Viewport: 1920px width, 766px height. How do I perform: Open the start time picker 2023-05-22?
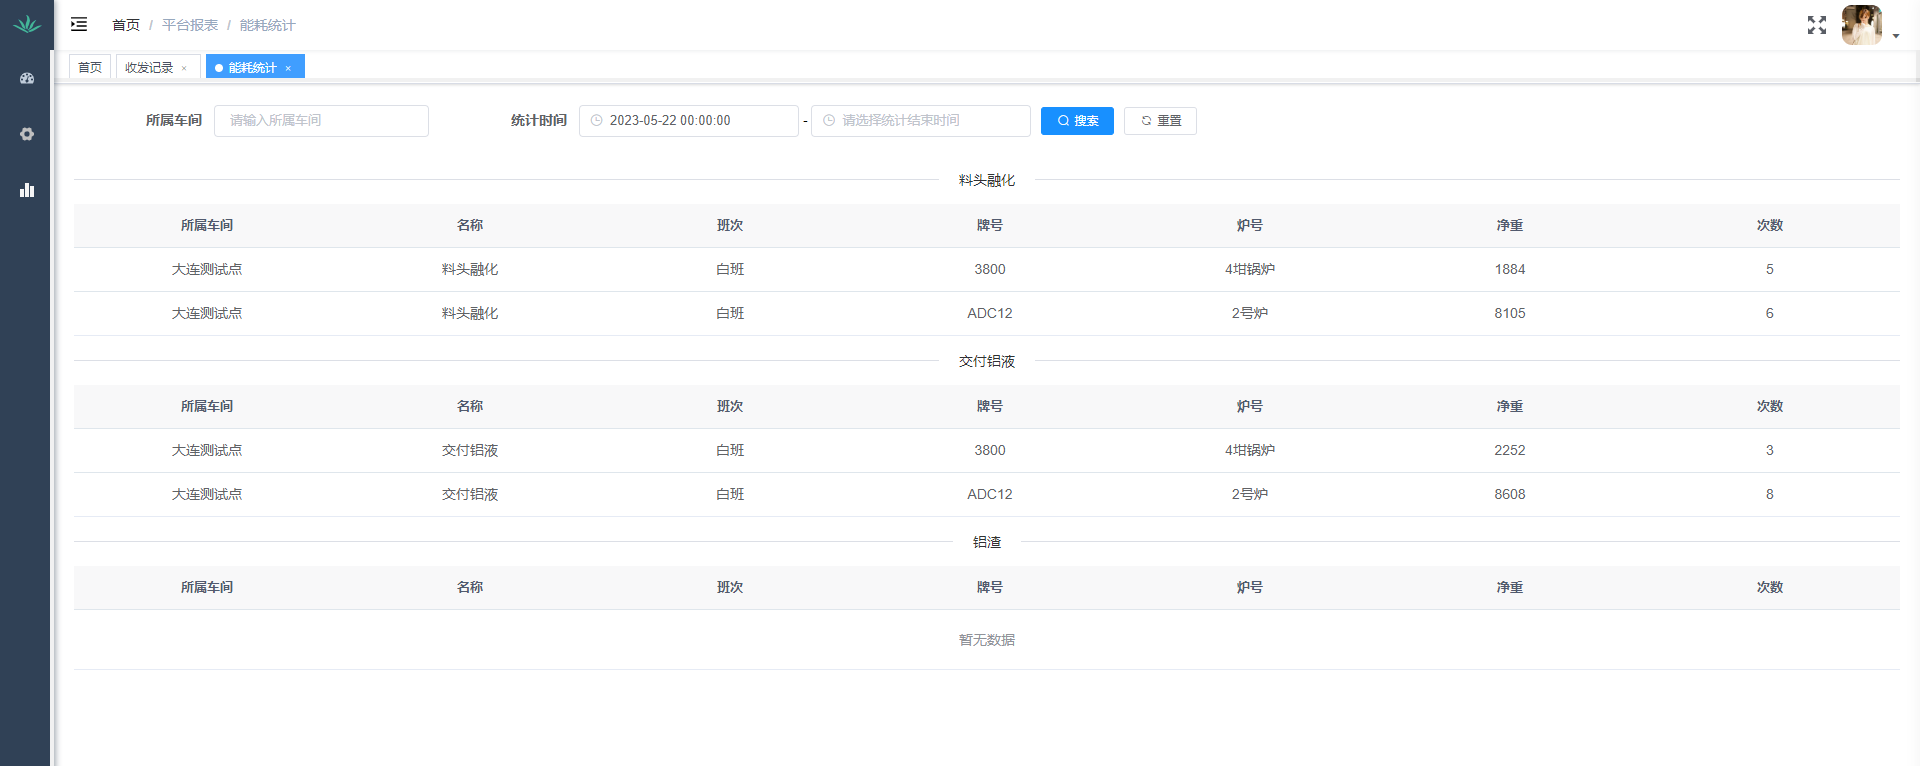point(689,121)
